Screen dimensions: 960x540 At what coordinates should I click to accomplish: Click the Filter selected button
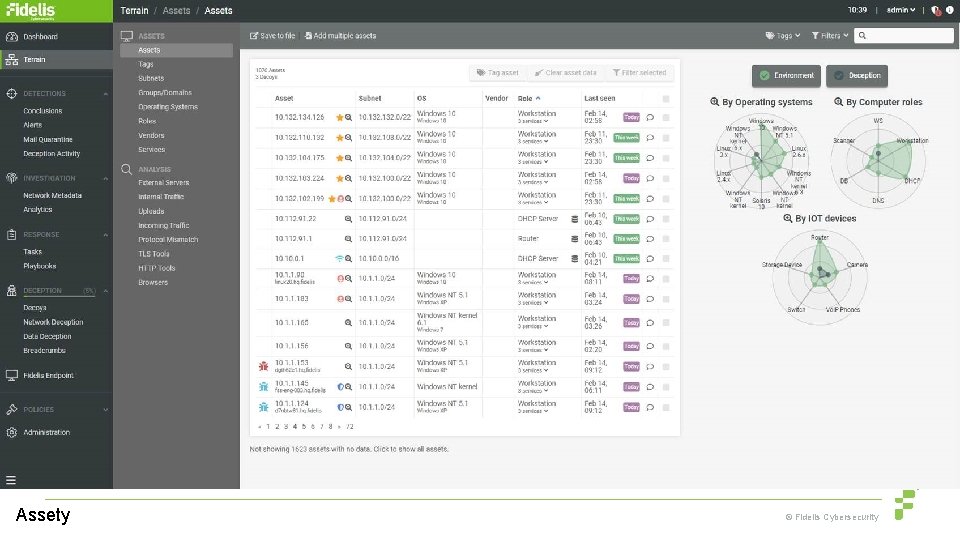coord(639,73)
